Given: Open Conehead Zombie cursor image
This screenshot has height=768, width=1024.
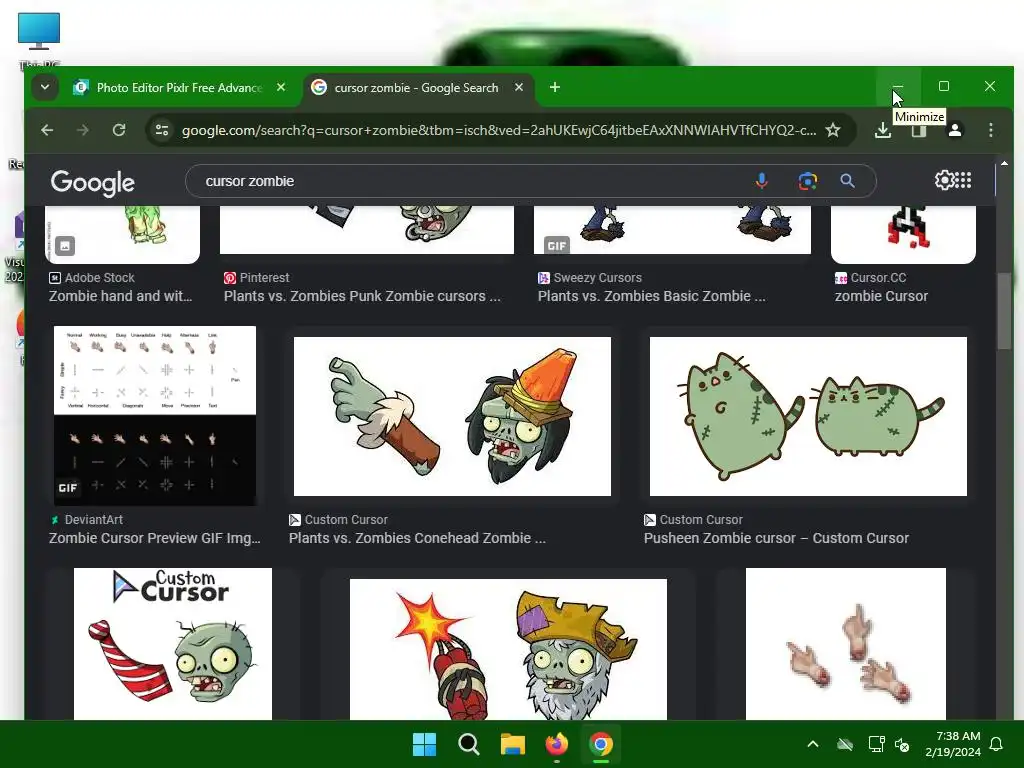Looking at the screenshot, I should point(452,416).
